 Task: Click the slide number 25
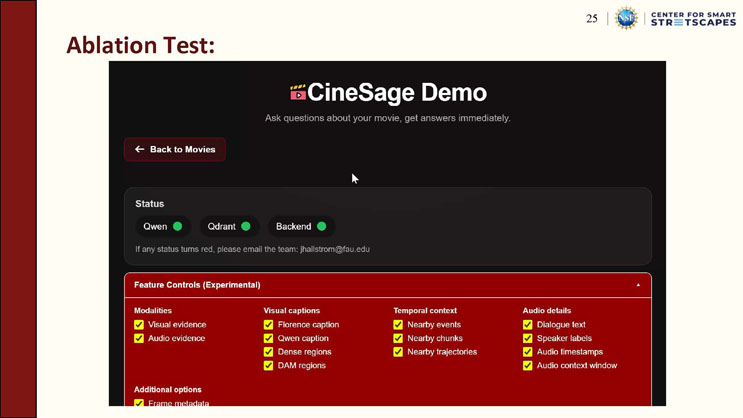coord(592,18)
